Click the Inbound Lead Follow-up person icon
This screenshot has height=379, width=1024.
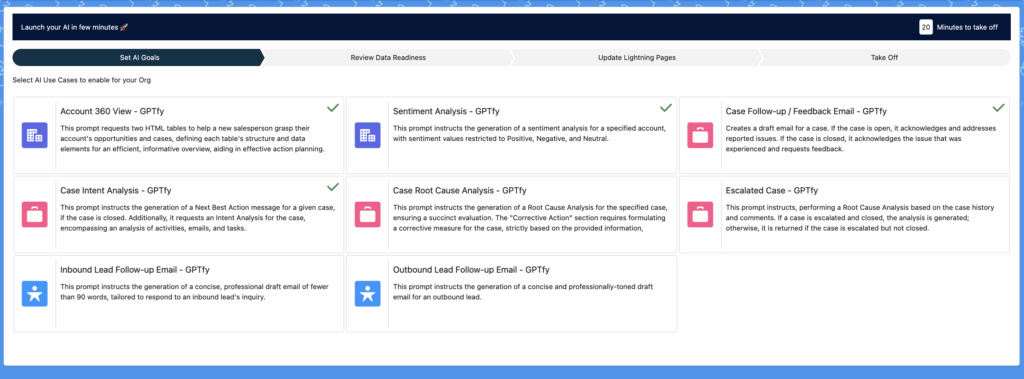(x=35, y=293)
